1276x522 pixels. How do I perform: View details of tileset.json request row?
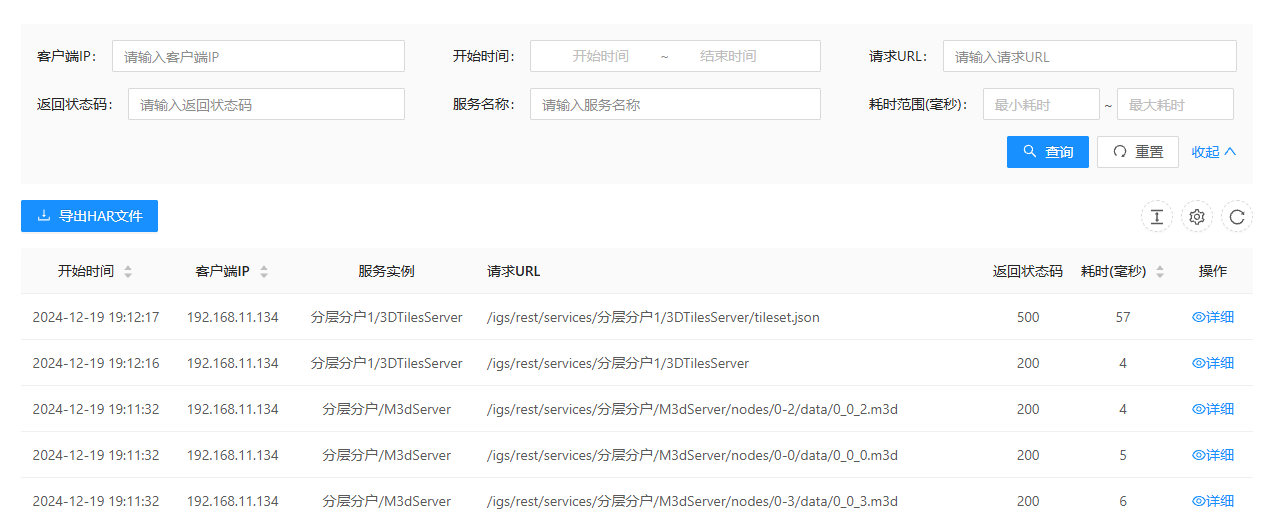pos(1213,317)
